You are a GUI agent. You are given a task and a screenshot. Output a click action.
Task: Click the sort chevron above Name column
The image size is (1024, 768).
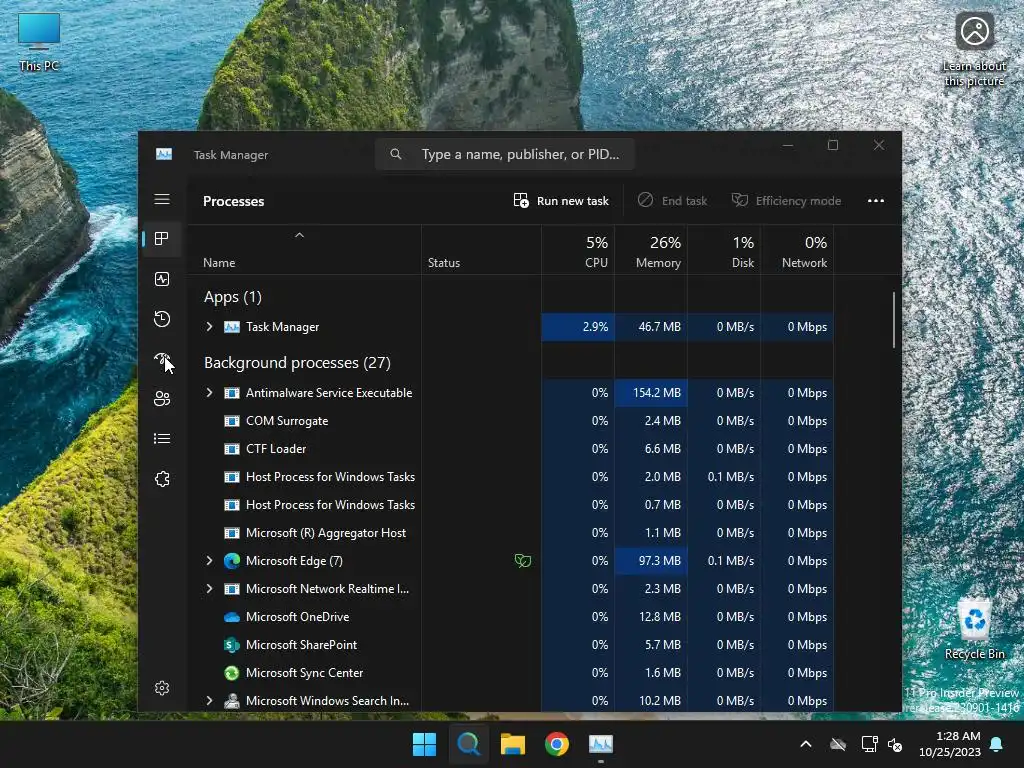299,235
